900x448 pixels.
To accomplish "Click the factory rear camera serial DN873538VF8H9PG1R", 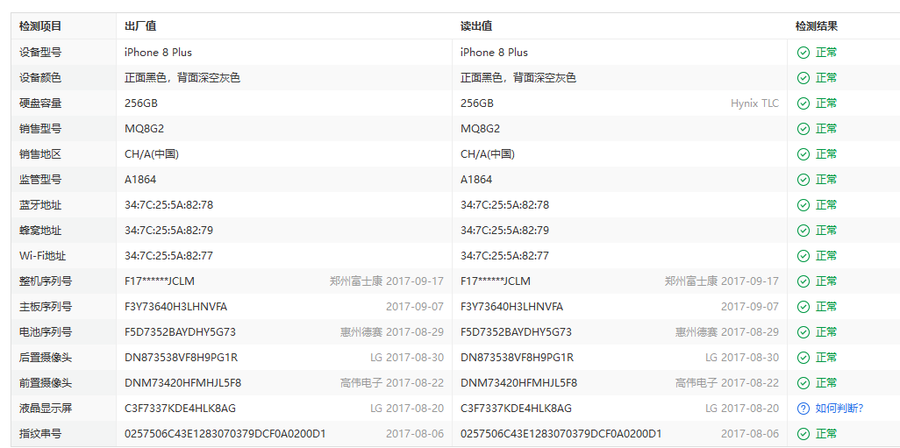I will click(181, 357).
